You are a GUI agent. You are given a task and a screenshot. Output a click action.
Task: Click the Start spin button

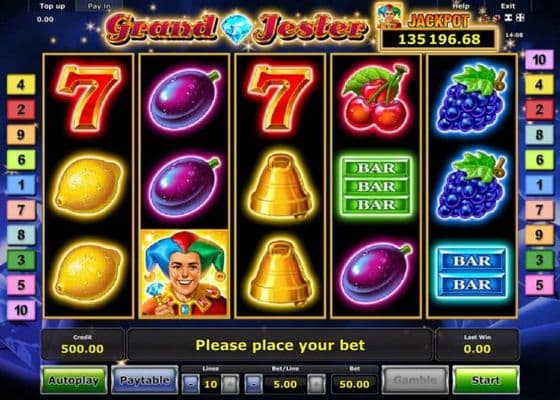point(486,380)
